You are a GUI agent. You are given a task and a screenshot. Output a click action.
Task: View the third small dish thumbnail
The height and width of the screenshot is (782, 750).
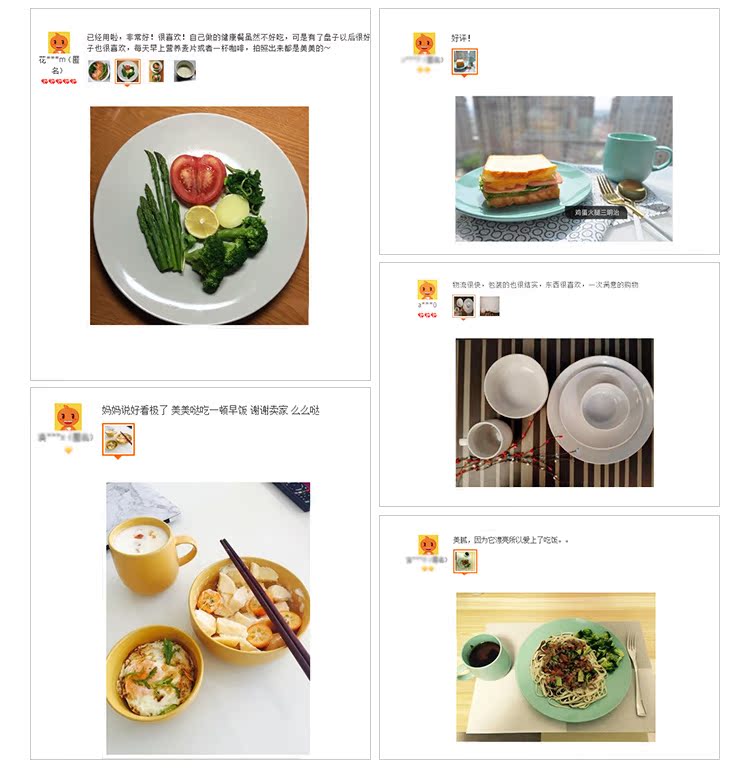pyautogui.click(x=156, y=71)
